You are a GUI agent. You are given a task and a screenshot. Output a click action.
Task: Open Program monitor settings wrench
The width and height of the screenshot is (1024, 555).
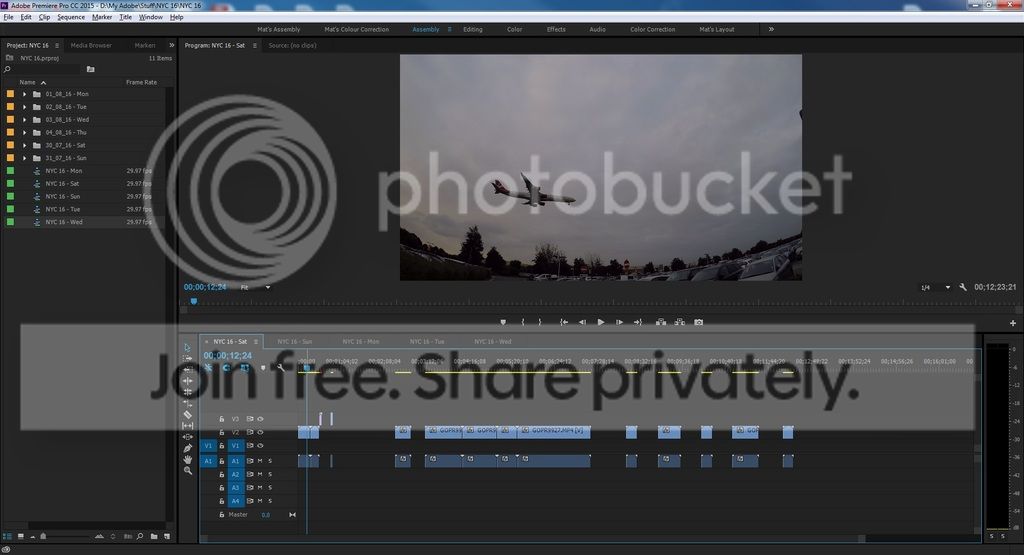point(962,288)
